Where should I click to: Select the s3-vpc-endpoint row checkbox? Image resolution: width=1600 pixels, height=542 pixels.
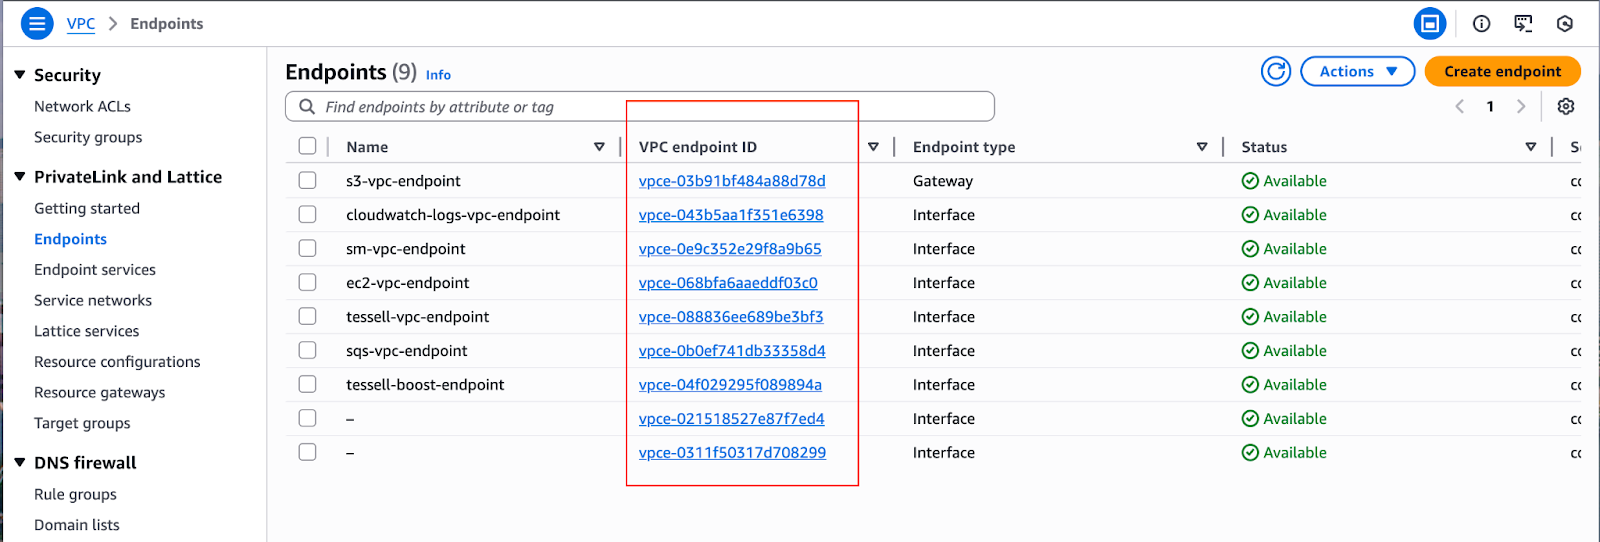[307, 181]
